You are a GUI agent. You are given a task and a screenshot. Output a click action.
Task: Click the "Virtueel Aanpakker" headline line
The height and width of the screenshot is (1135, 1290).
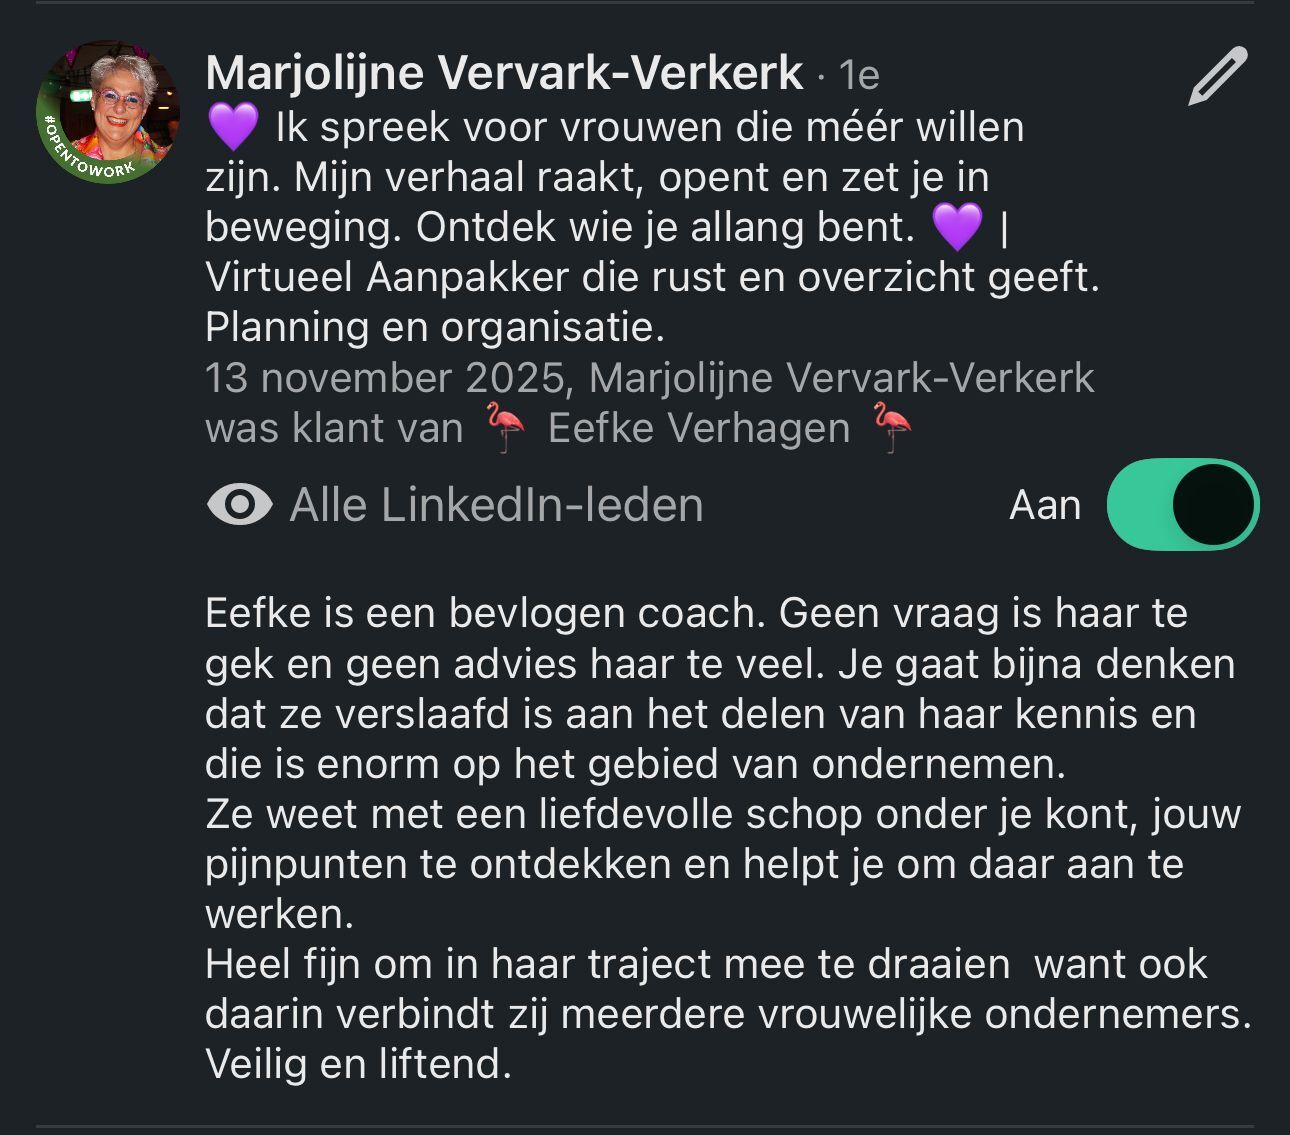pos(651,278)
